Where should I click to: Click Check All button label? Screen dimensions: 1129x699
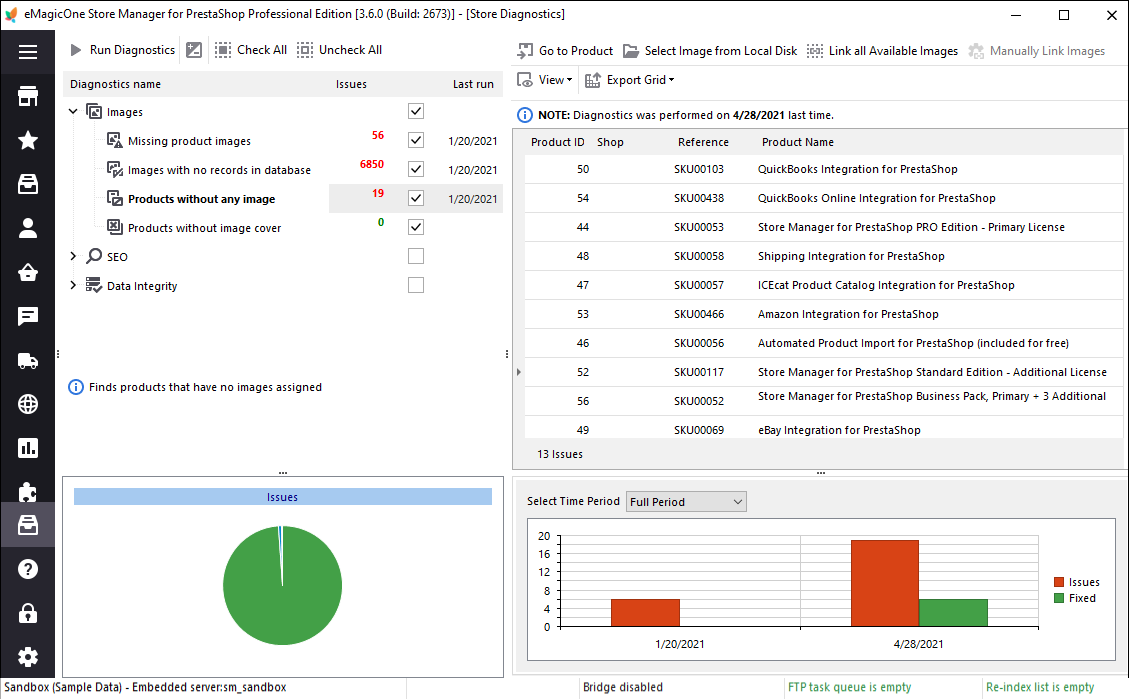coord(262,50)
